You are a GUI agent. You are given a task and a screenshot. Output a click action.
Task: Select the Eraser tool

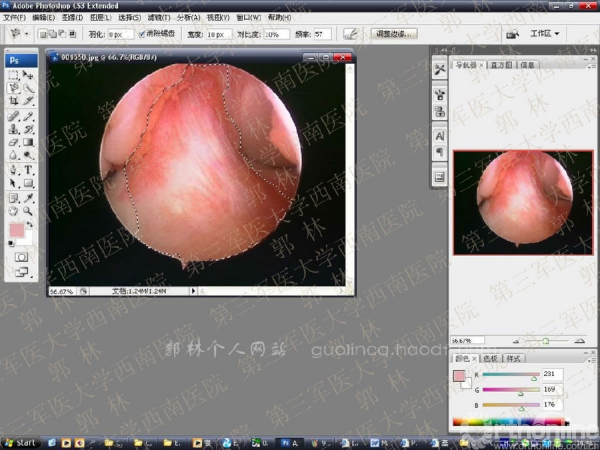[x=14, y=142]
